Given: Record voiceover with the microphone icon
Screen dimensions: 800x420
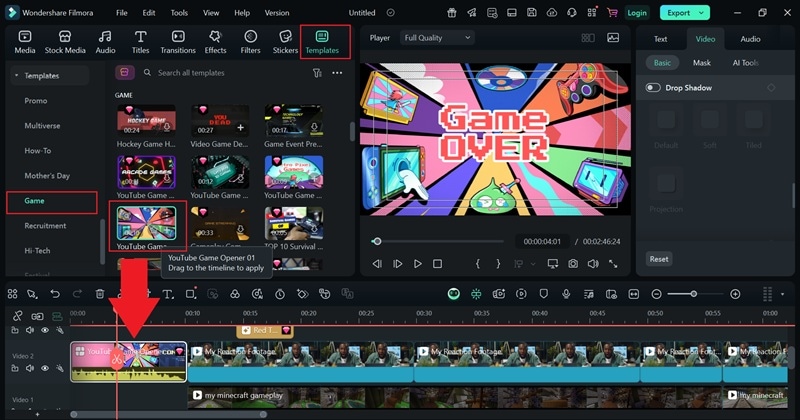Looking at the screenshot, I should [x=566, y=294].
